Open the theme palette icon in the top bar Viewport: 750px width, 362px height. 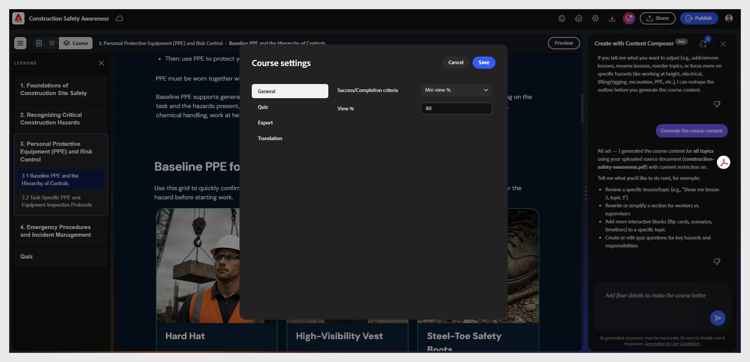562,18
